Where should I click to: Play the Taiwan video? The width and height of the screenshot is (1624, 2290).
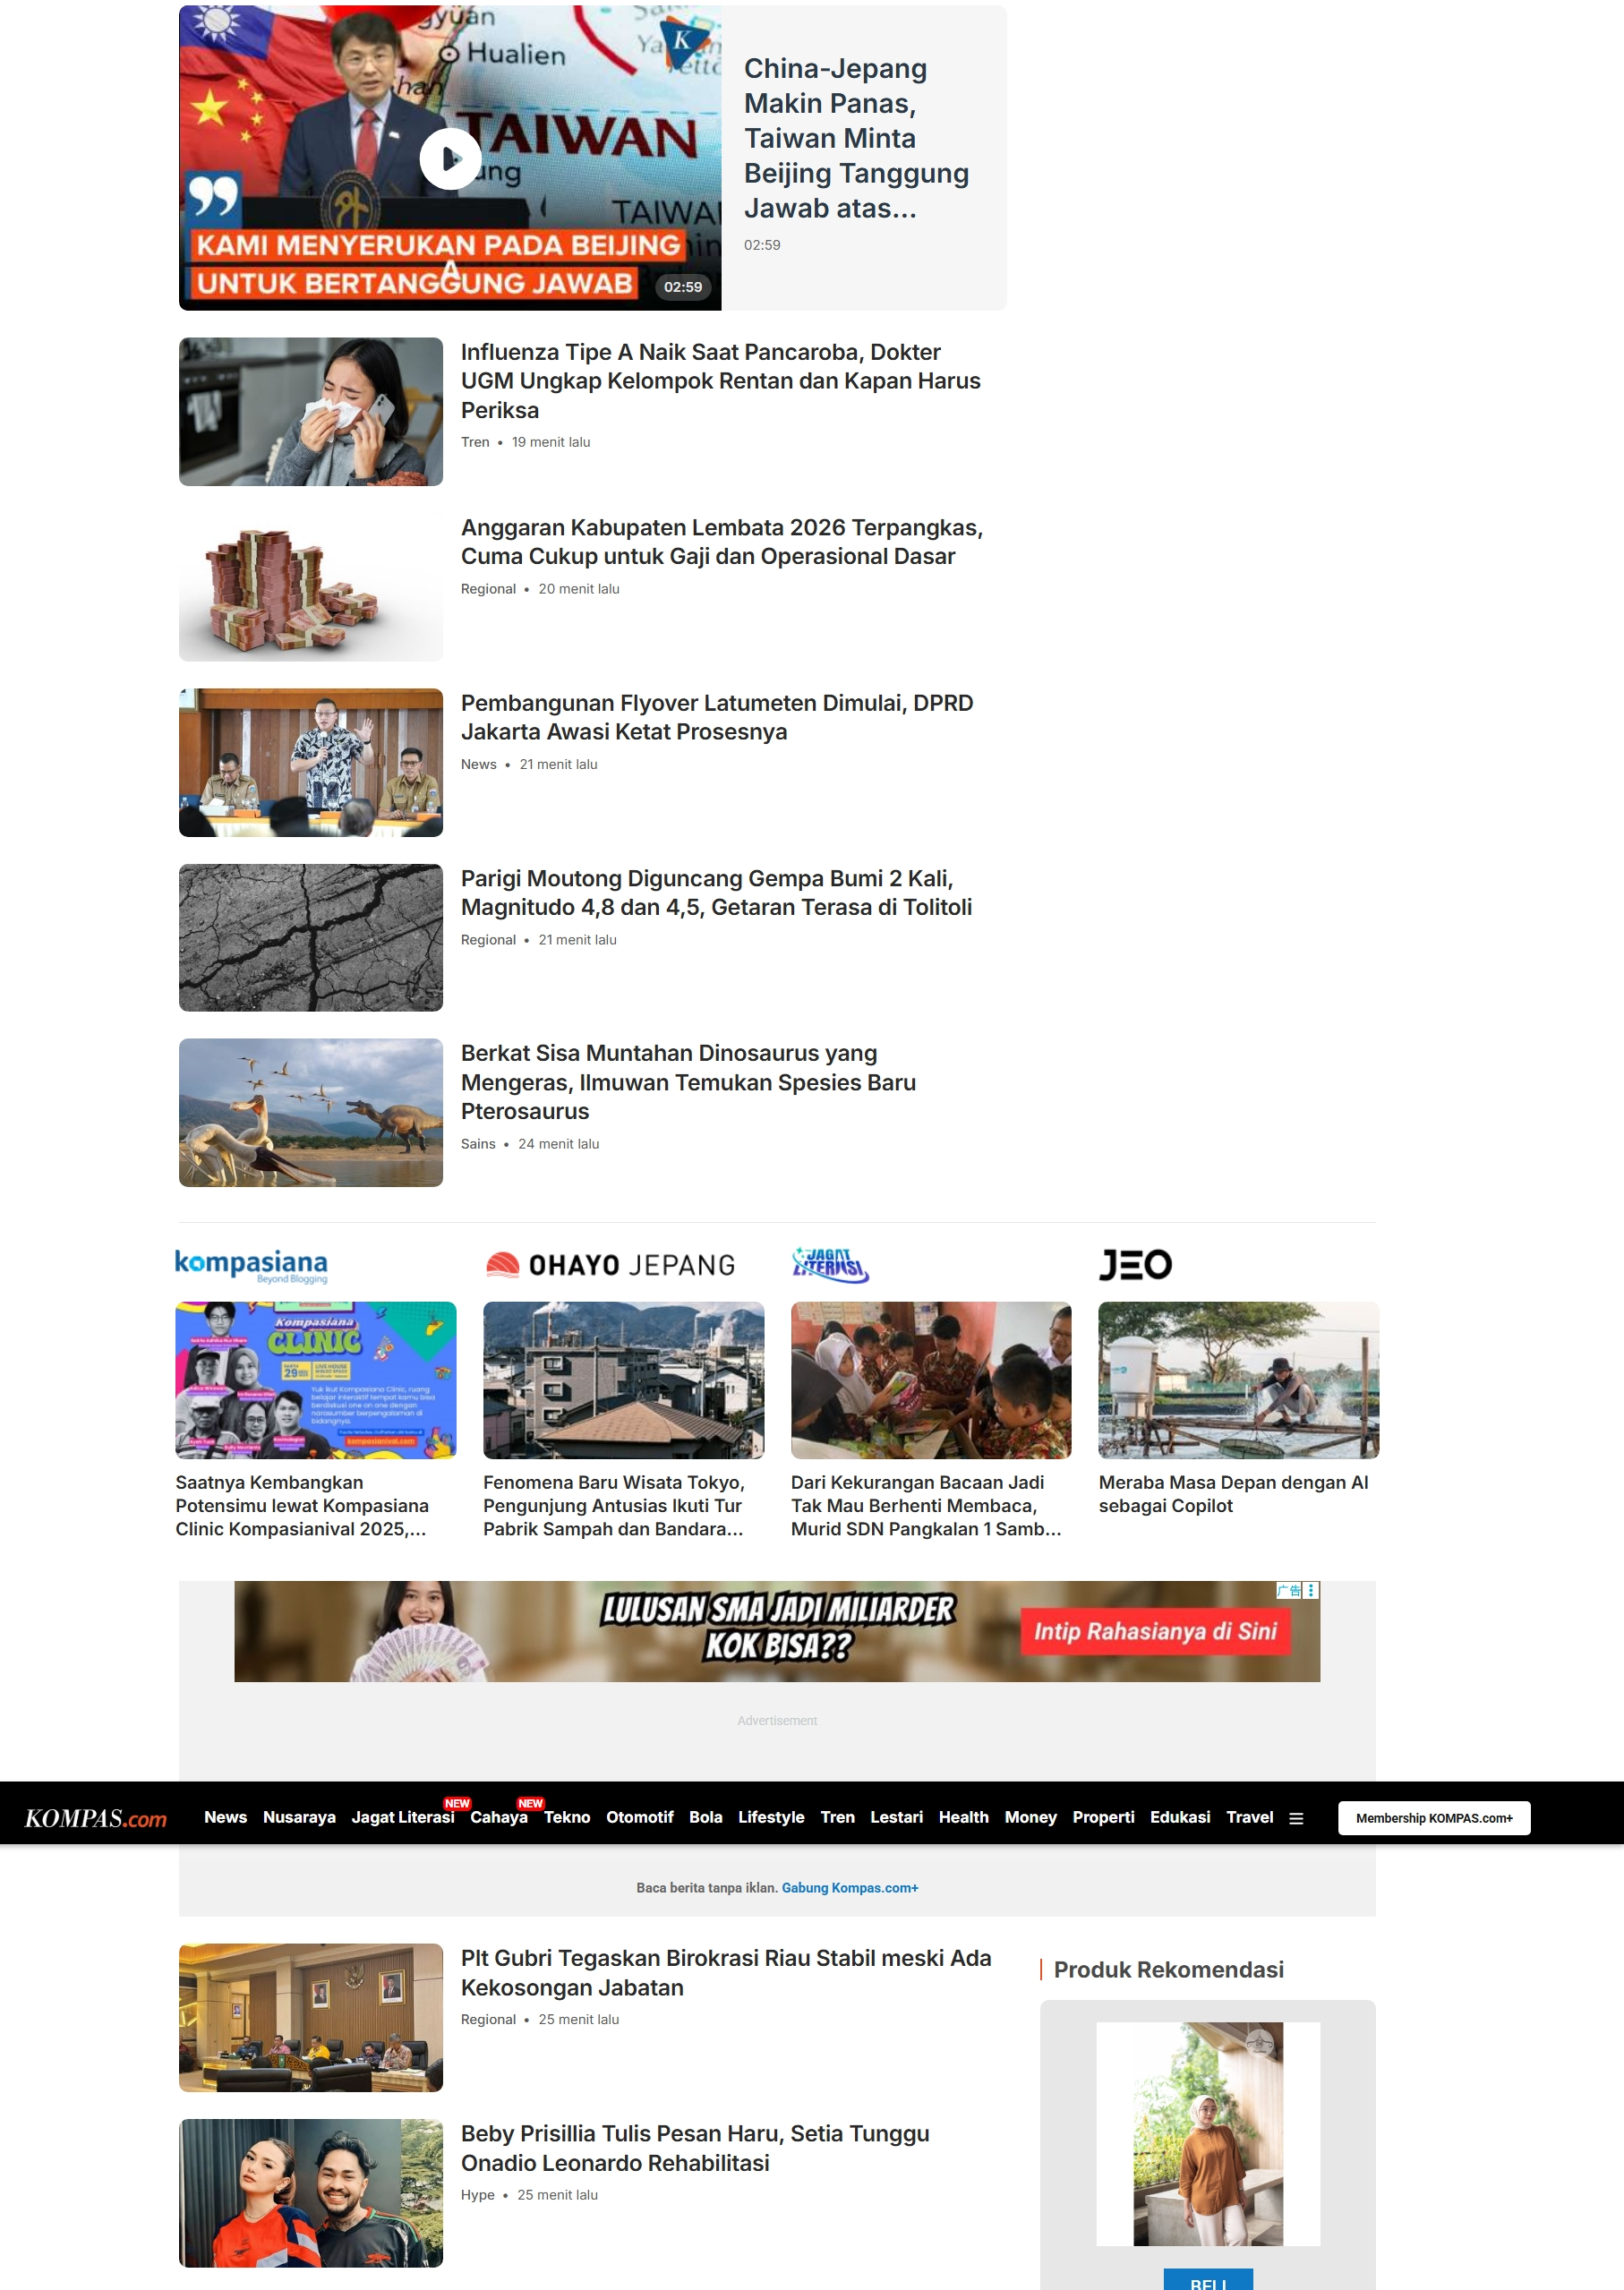click(x=450, y=158)
